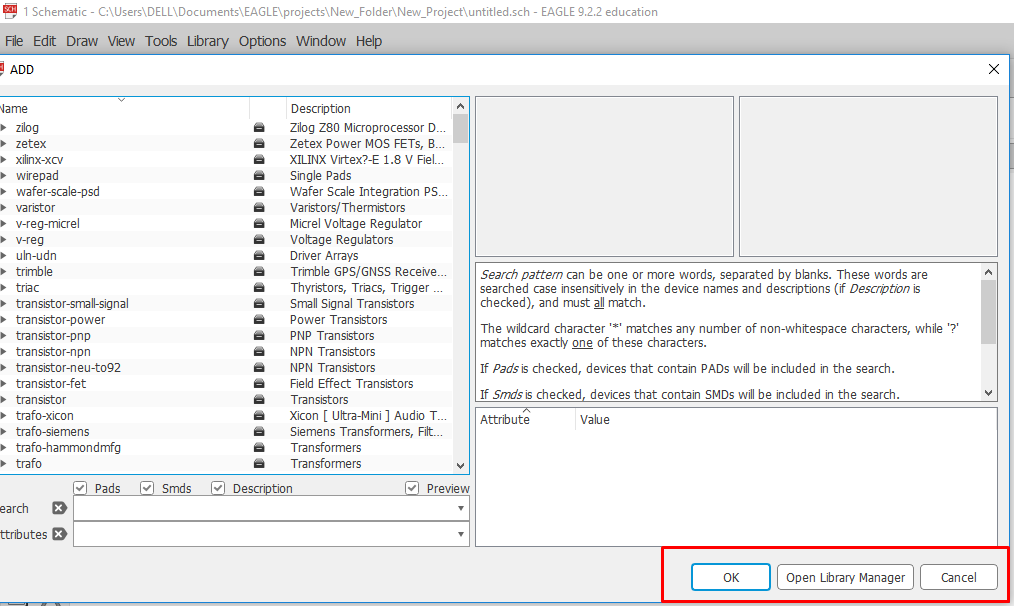1014x606 pixels.
Task: Click the library icon in the trafo-siemens row
Action: coord(259,431)
